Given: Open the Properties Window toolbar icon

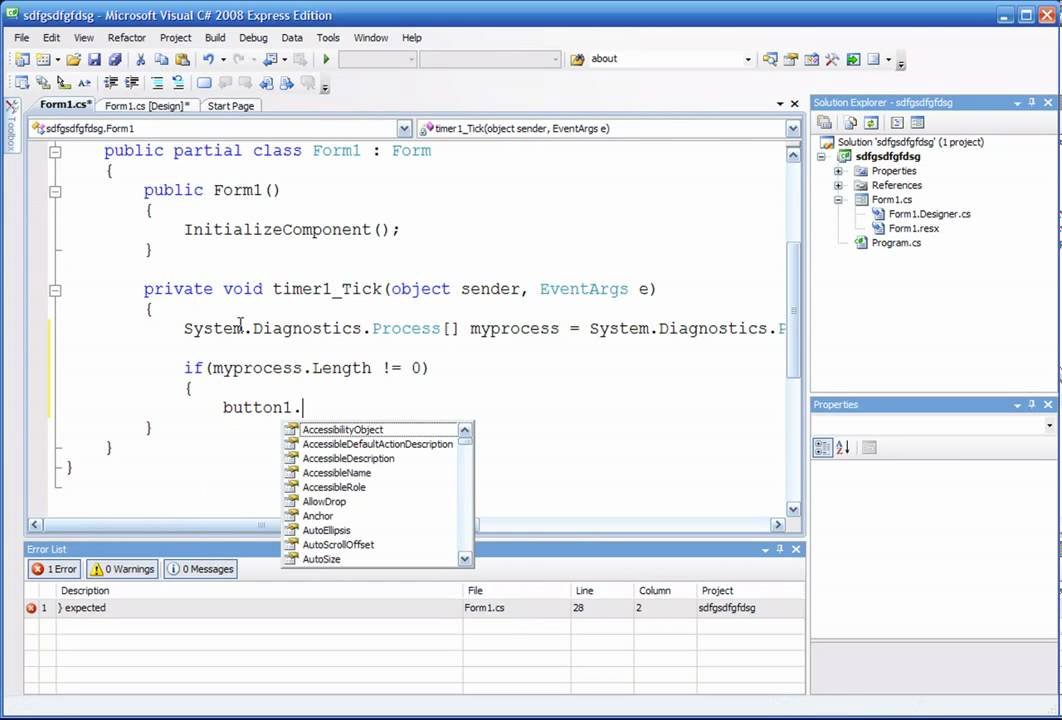Looking at the screenshot, I should (791, 60).
